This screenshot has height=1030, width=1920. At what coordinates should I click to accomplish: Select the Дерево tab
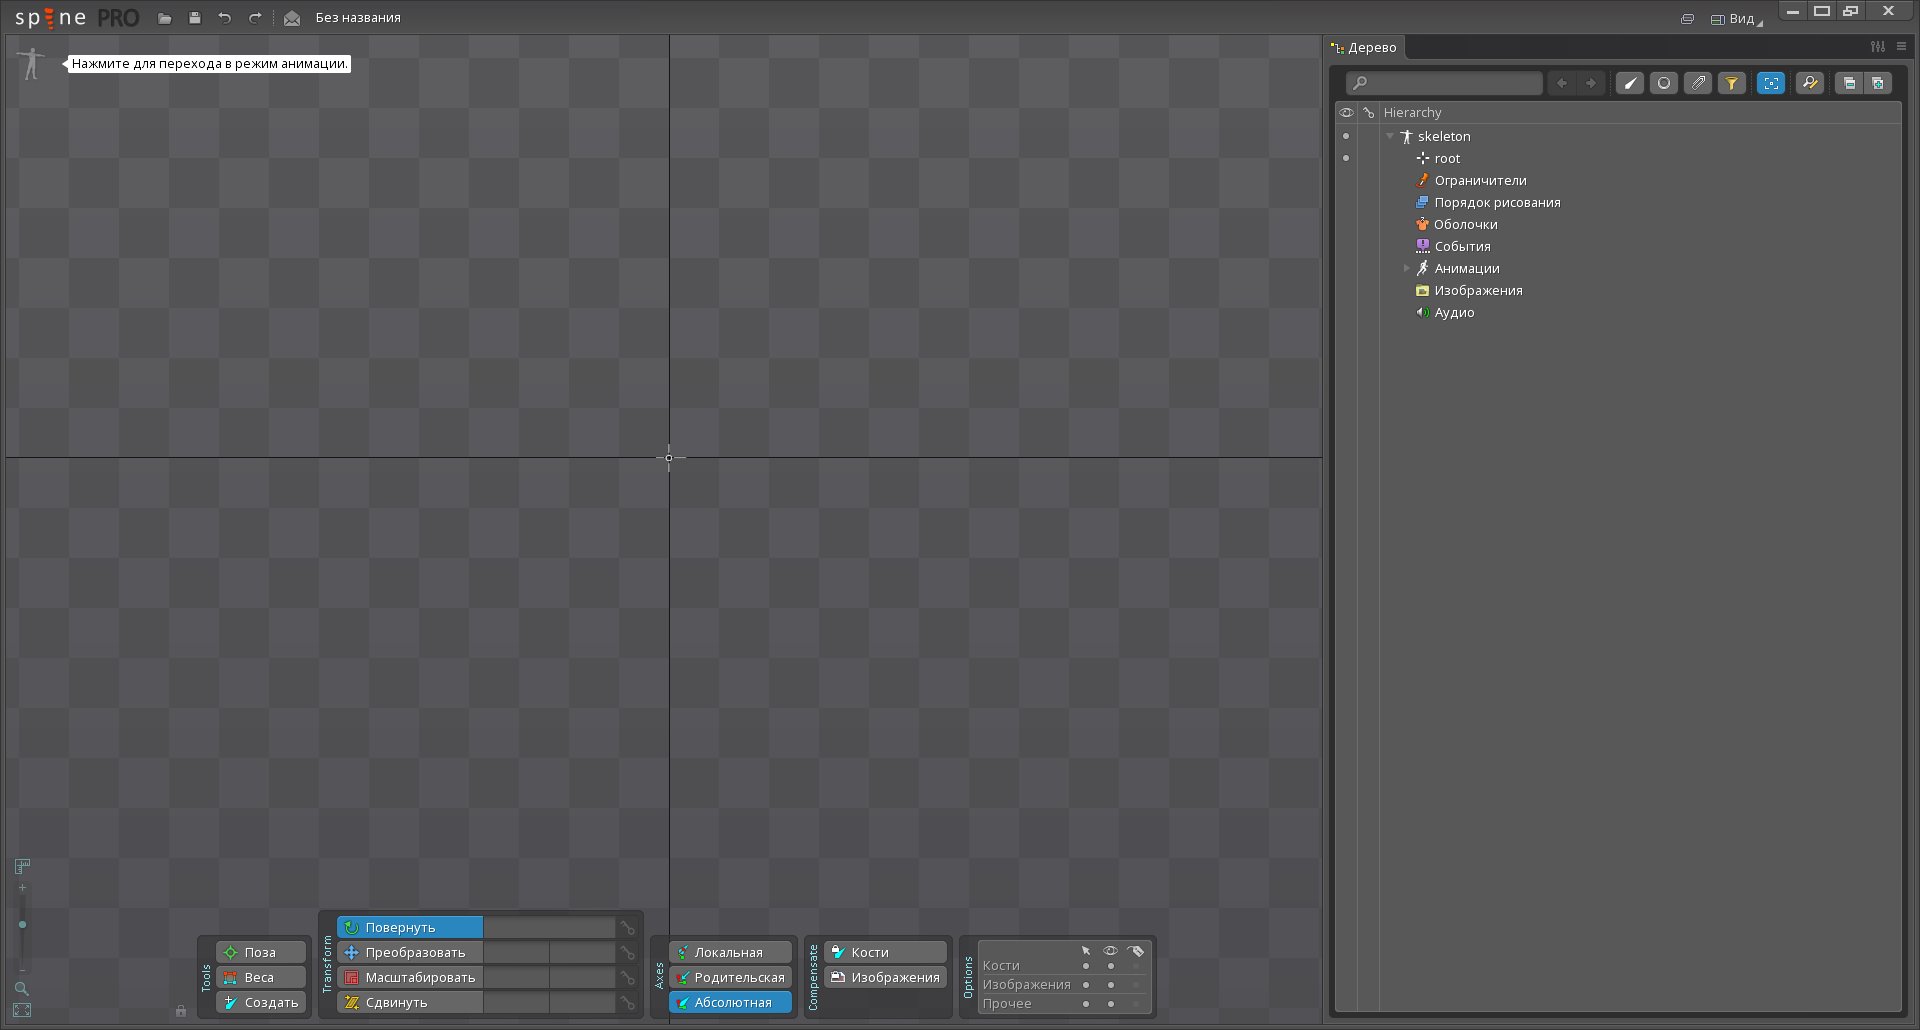point(1364,47)
